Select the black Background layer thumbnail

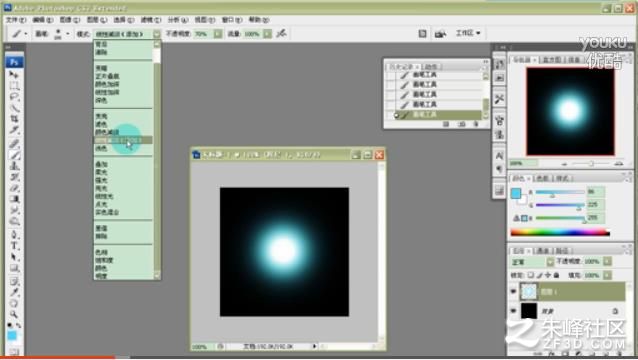click(x=529, y=311)
